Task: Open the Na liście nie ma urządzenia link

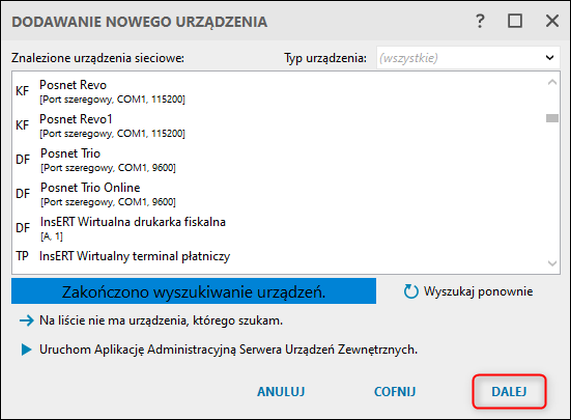Action: coord(161,321)
